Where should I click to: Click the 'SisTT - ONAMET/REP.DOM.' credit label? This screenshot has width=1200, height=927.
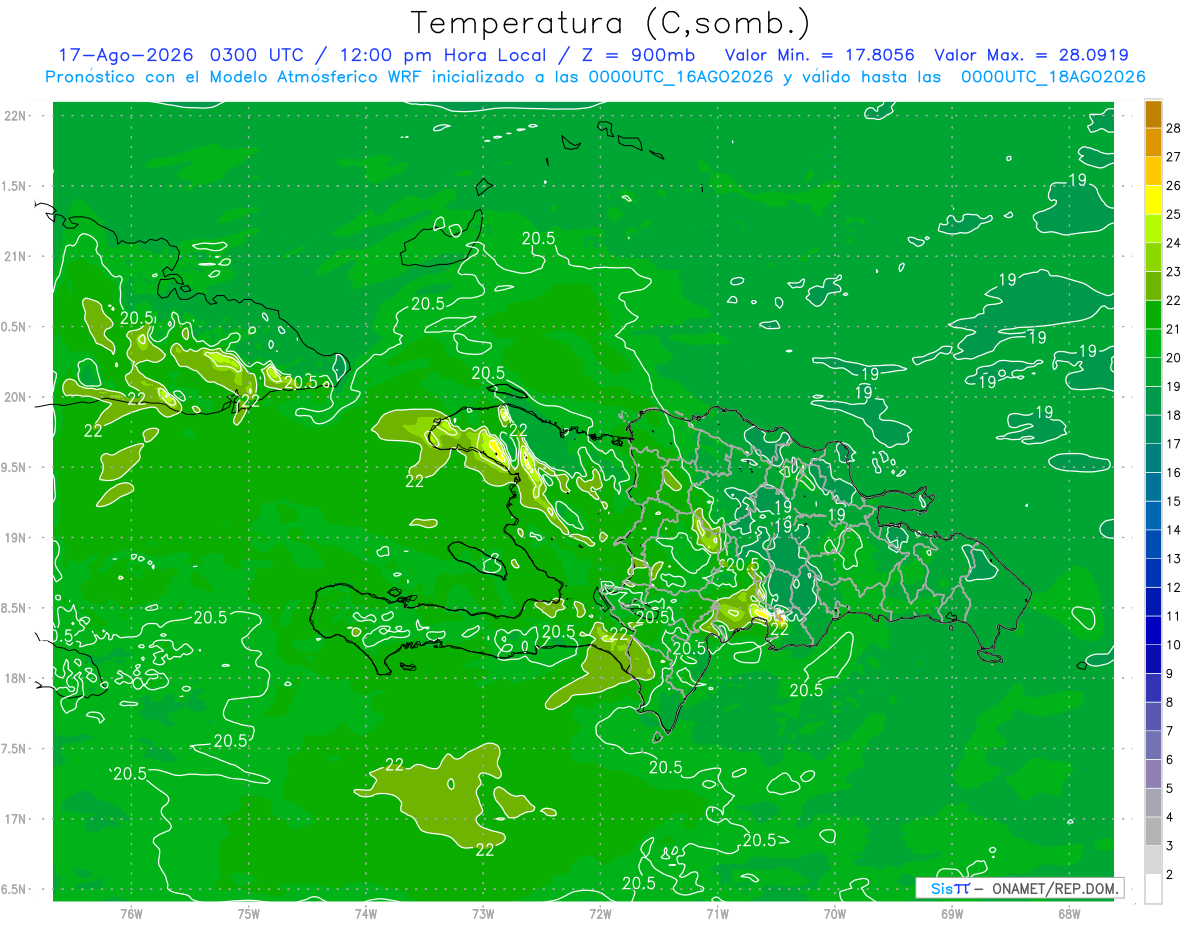pos(1019,888)
